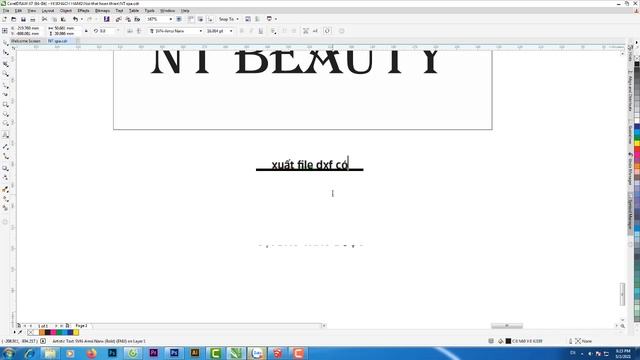Switch to the Welcome Screen tab
The width and height of the screenshot is (640, 360).
click(26, 41)
